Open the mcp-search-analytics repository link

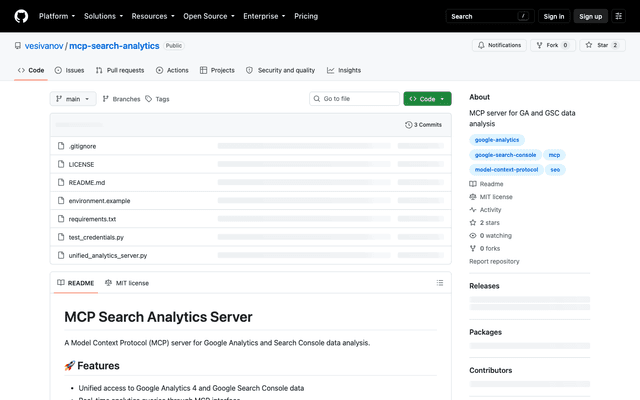114,46
